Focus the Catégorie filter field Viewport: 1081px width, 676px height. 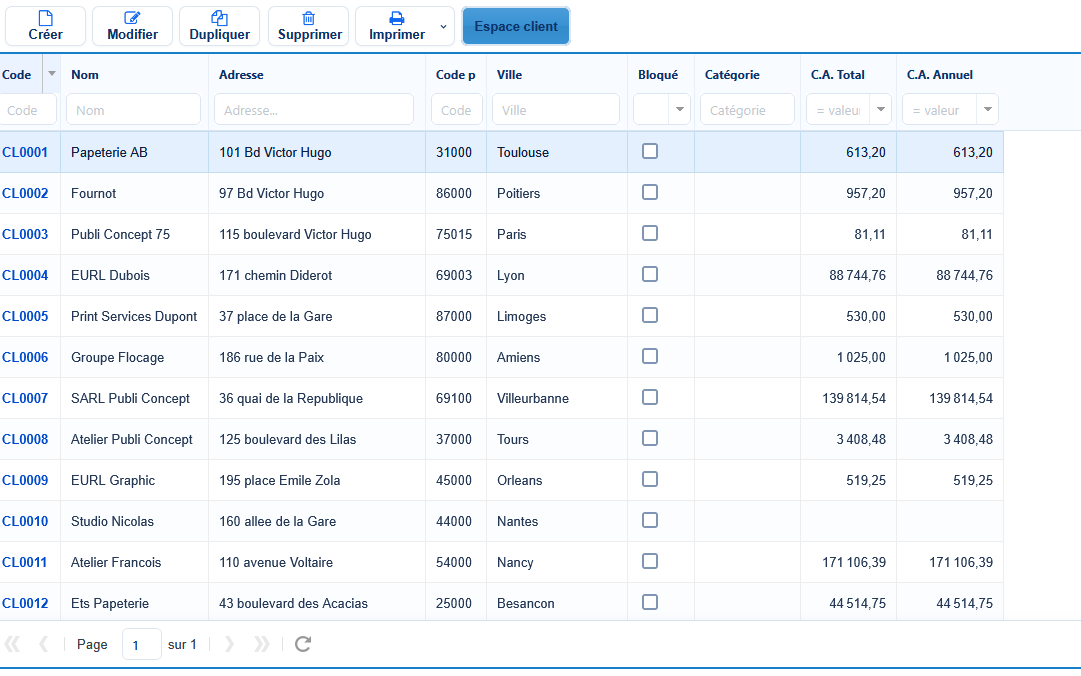[747, 110]
